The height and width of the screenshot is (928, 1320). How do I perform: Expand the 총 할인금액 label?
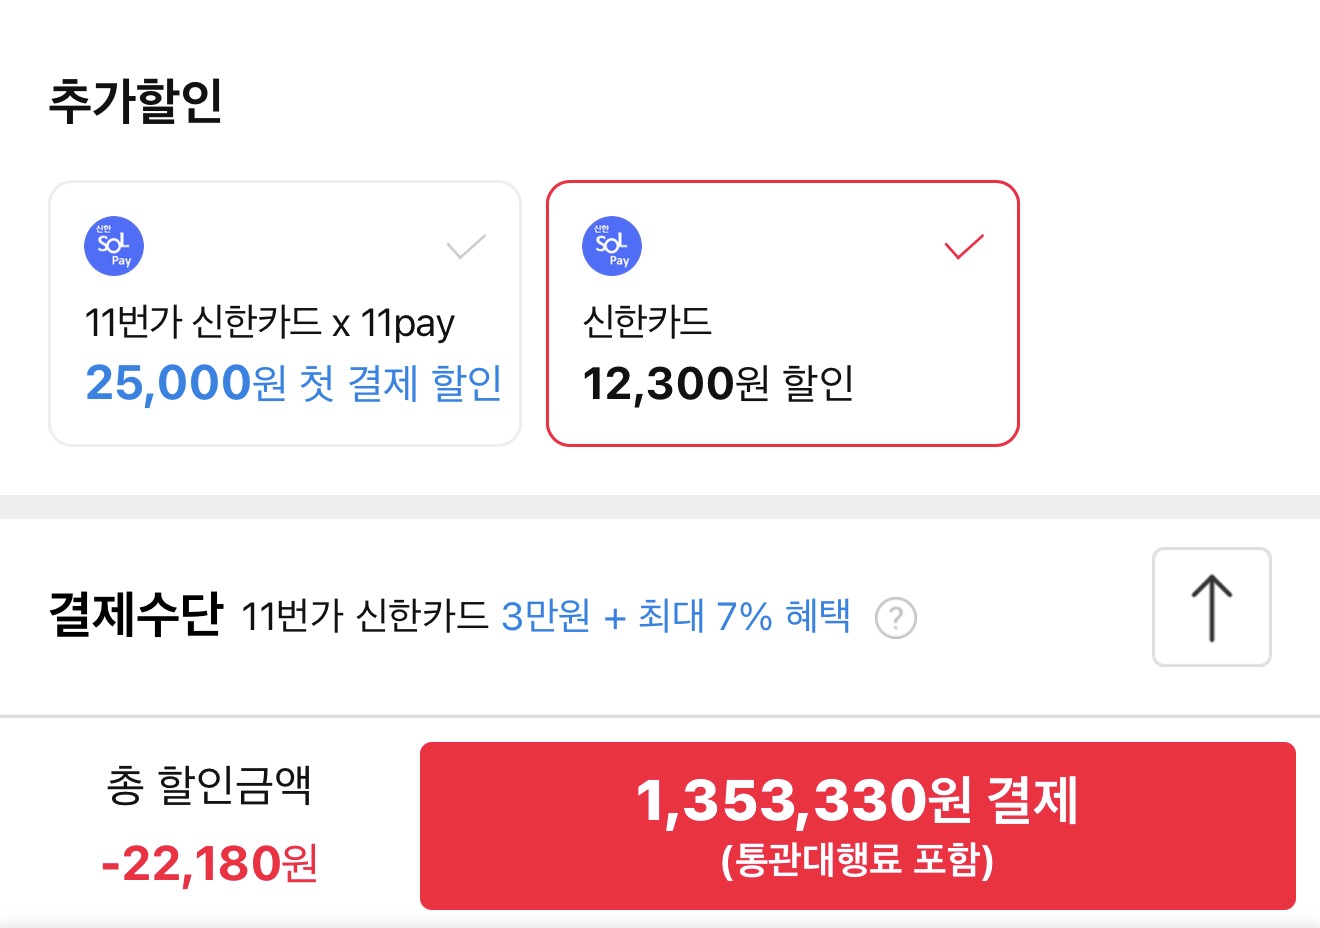209,786
